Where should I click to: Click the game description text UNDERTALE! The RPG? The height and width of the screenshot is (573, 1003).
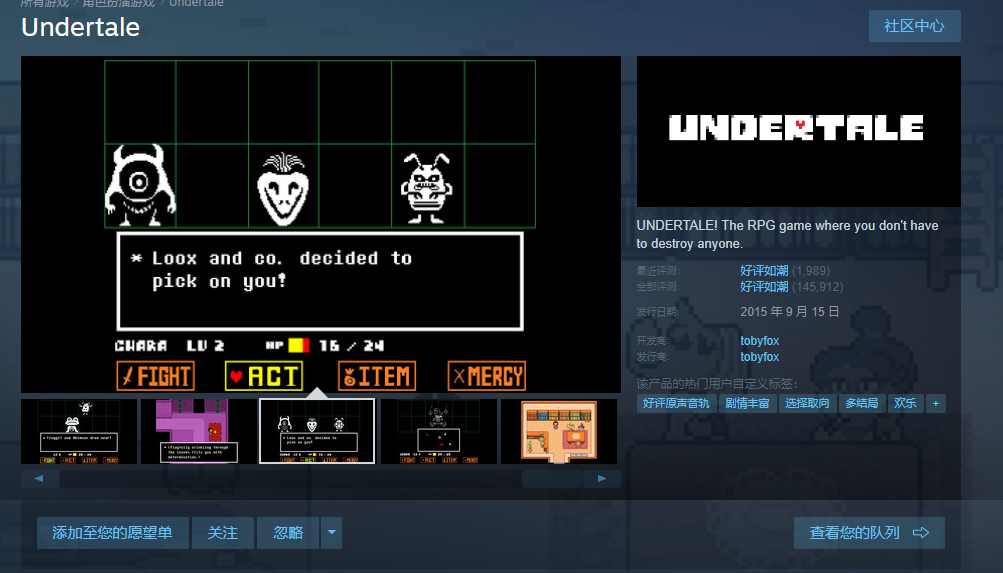[x=787, y=235]
